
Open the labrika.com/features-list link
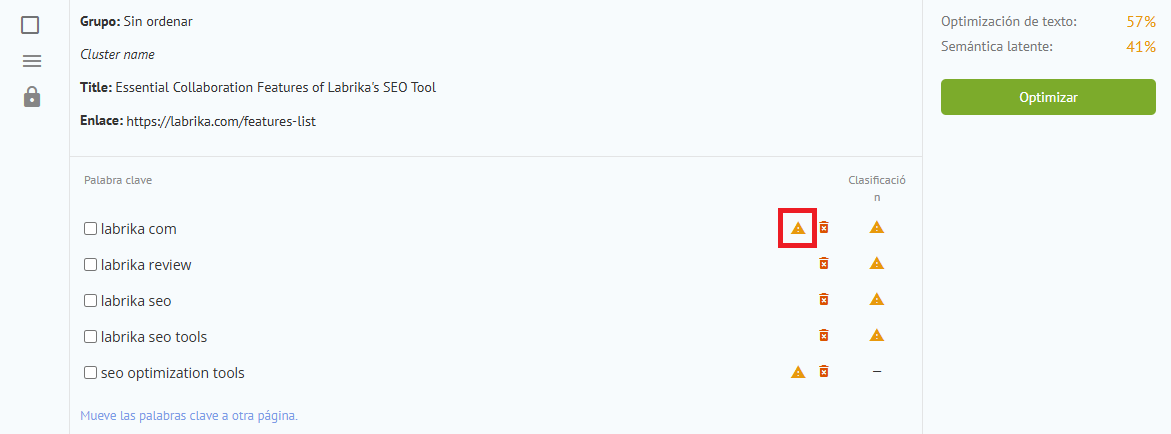pyautogui.click(x=221, y=121)
